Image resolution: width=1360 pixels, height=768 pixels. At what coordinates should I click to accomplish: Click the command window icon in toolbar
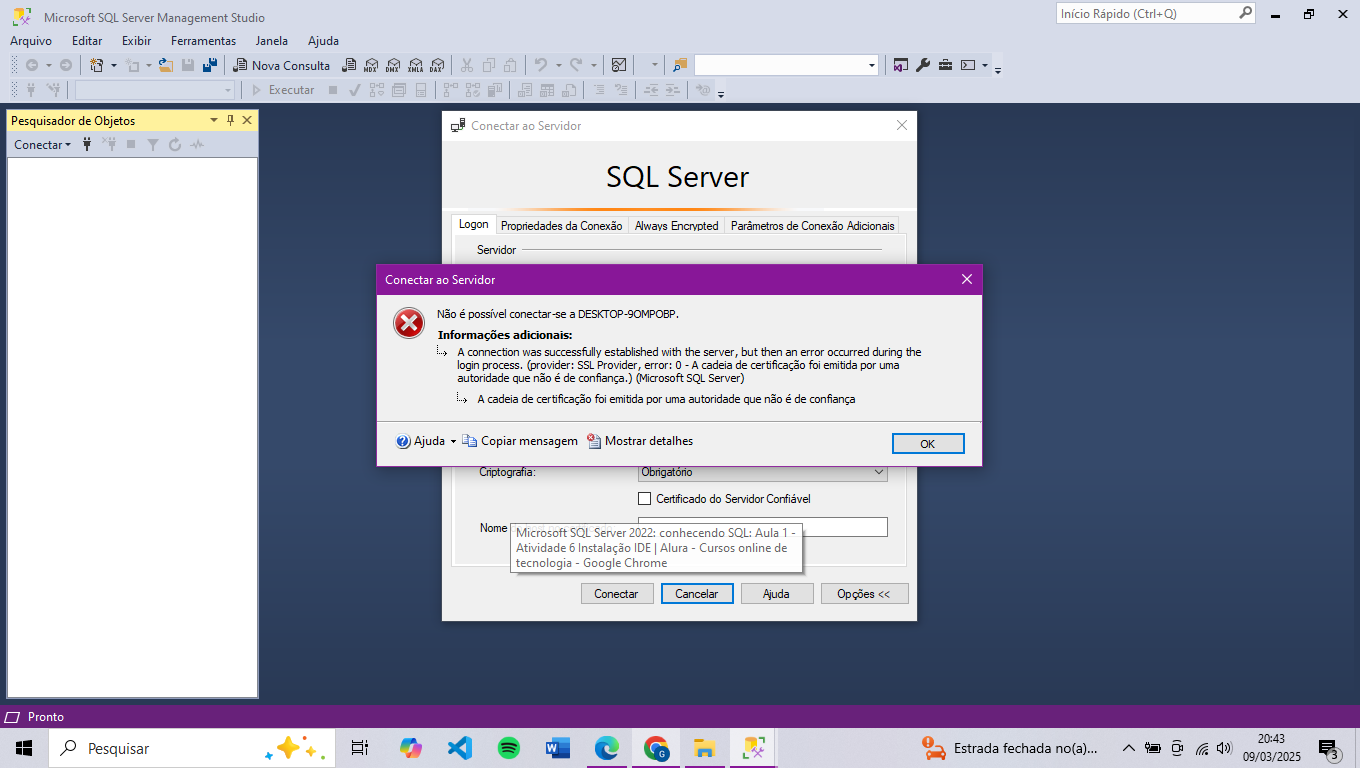(967, 65)
